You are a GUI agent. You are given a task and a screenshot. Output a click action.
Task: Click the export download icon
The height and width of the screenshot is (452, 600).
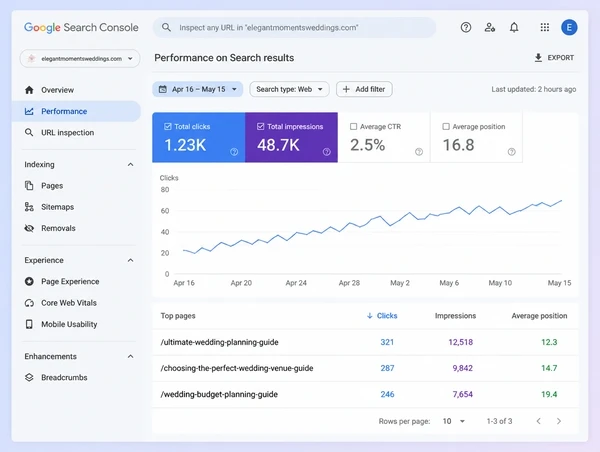538,58
